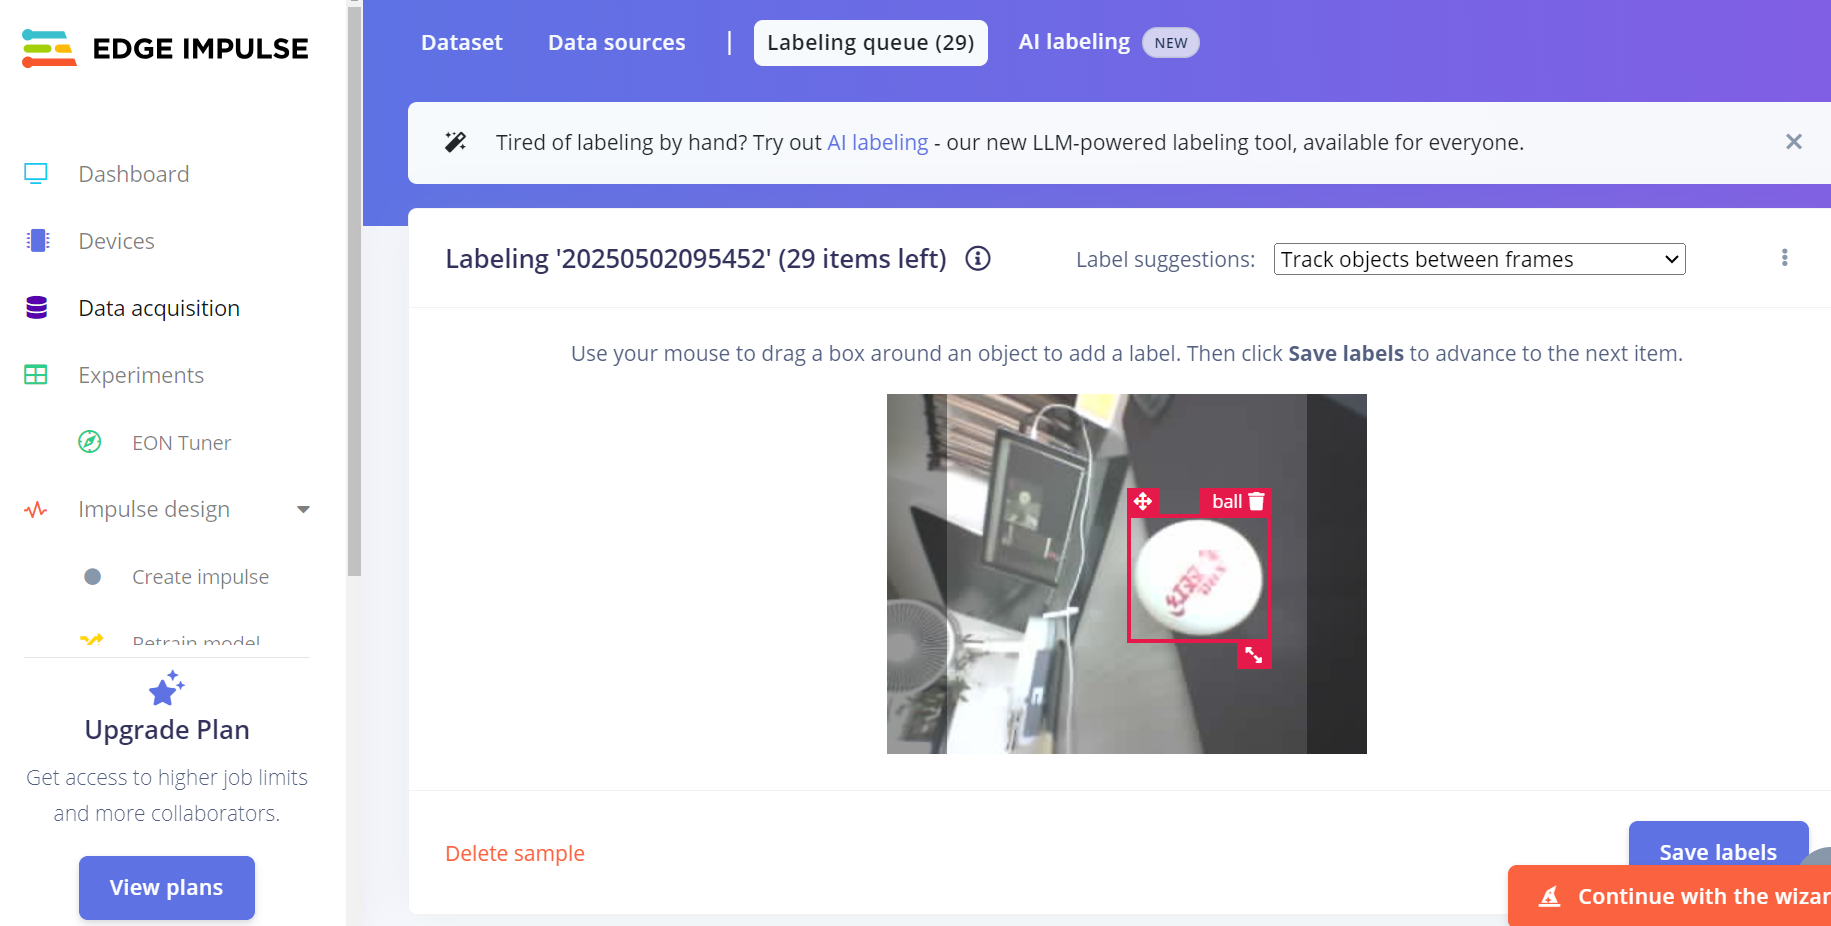
Task: Go to Dashboard in sidebar
Action: [x=134, y=174]
